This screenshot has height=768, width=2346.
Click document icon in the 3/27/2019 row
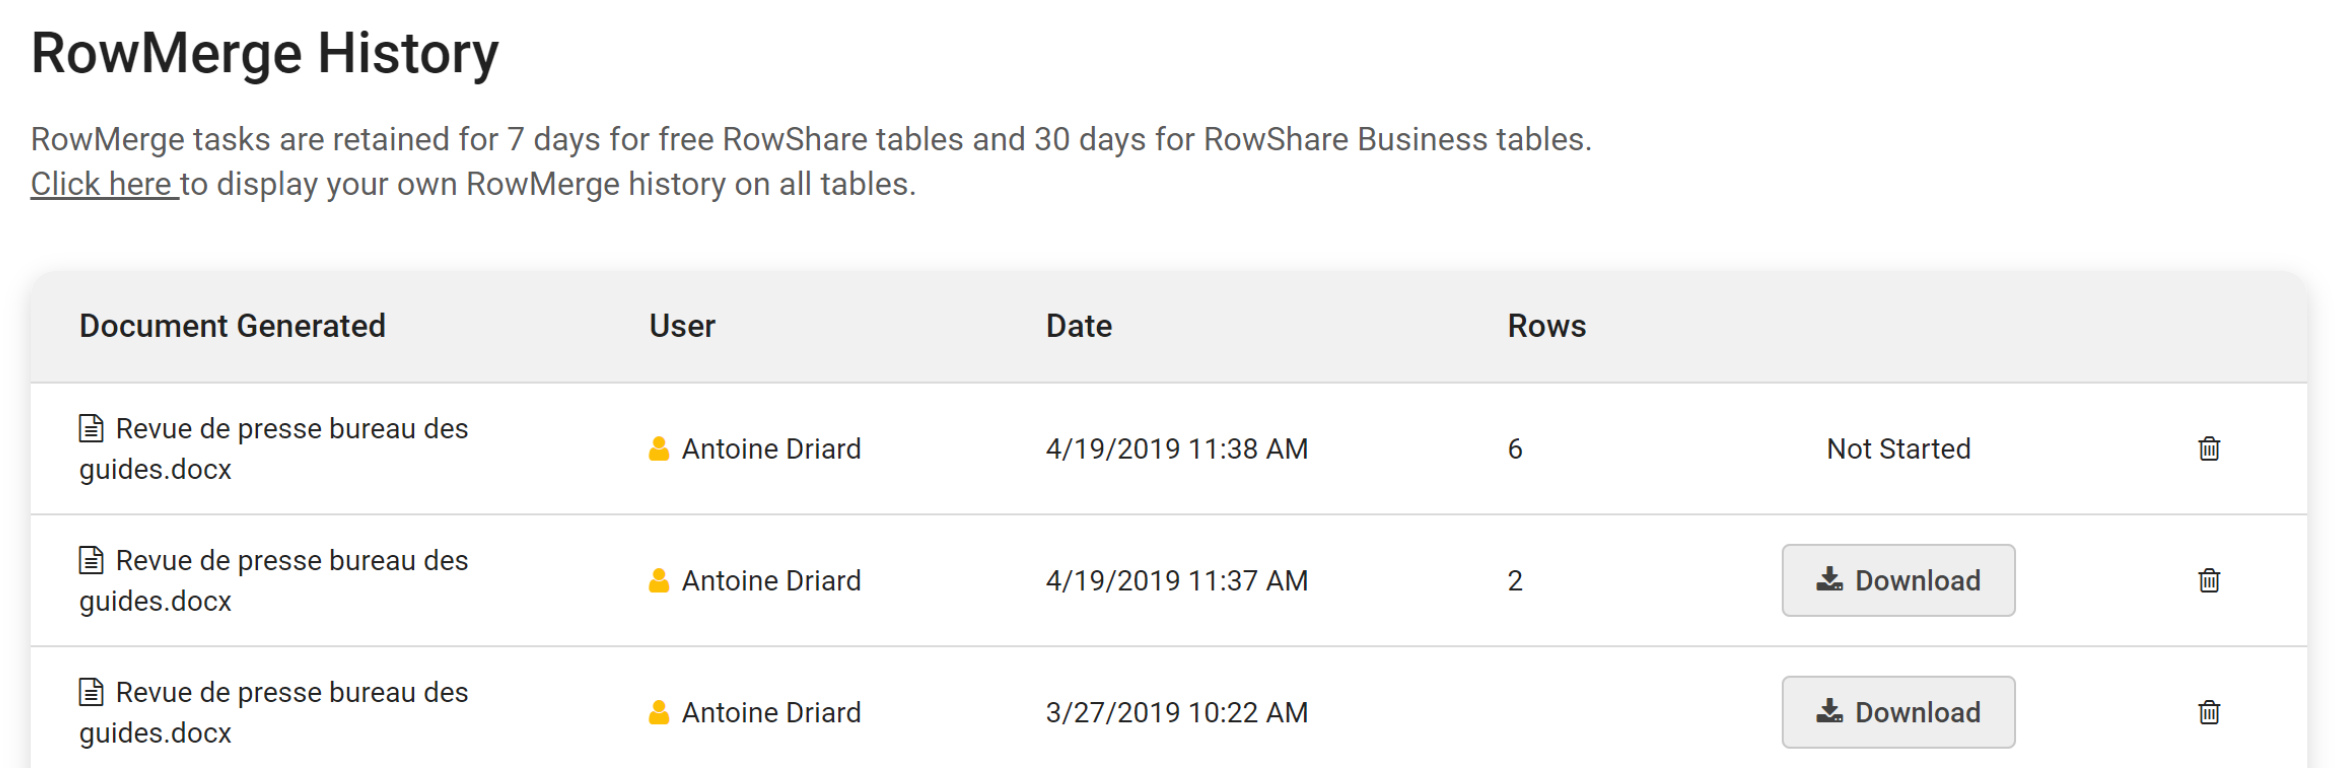click(91, 692)
